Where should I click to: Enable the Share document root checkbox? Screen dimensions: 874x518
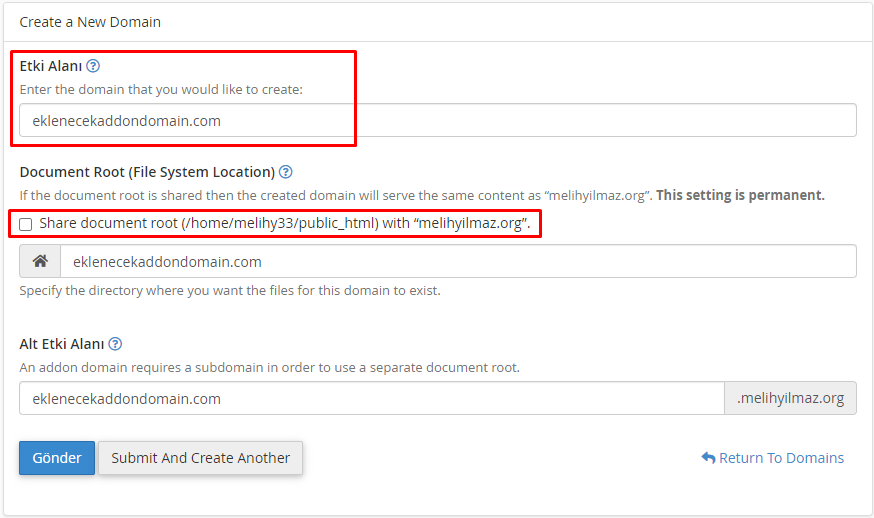(x=26, y=224)
